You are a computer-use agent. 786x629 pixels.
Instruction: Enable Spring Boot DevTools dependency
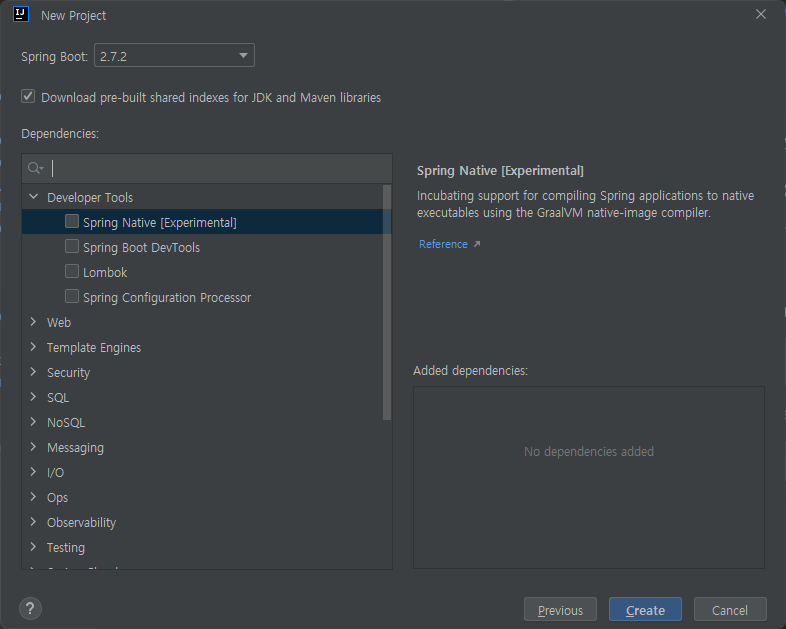pyautogui.click(x=72, y=246)
